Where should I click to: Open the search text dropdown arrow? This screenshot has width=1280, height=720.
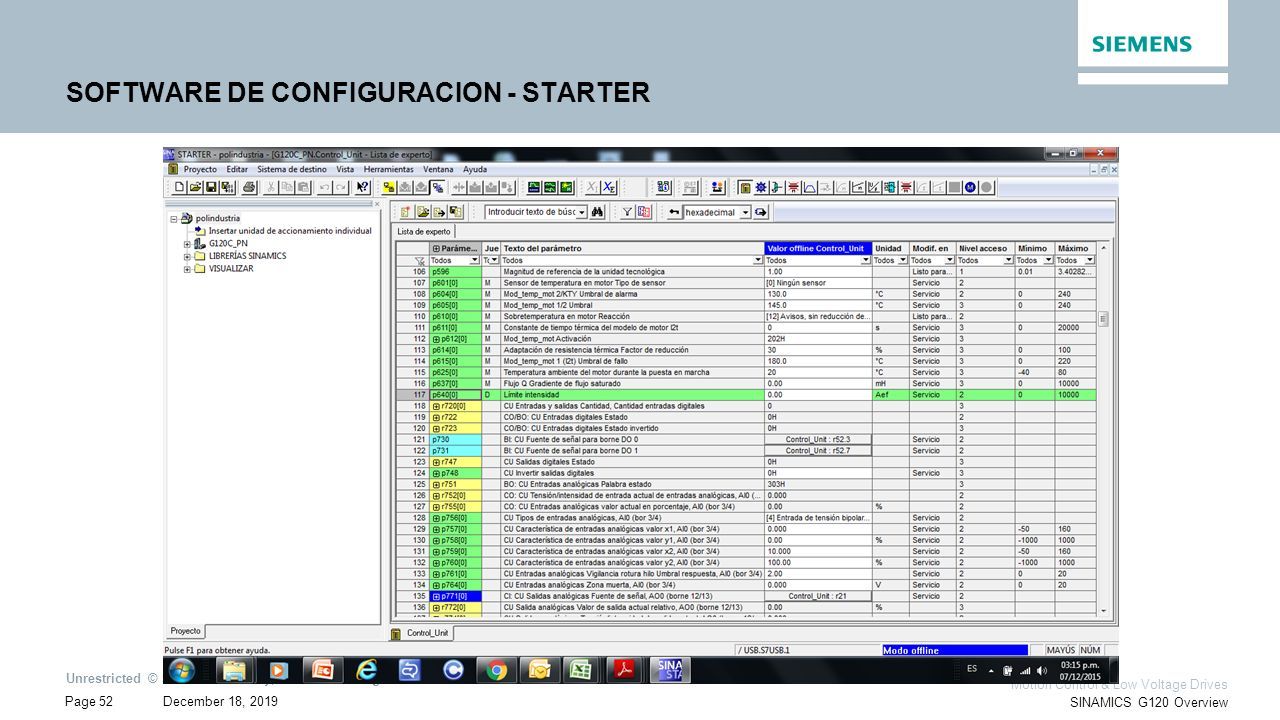583,212
